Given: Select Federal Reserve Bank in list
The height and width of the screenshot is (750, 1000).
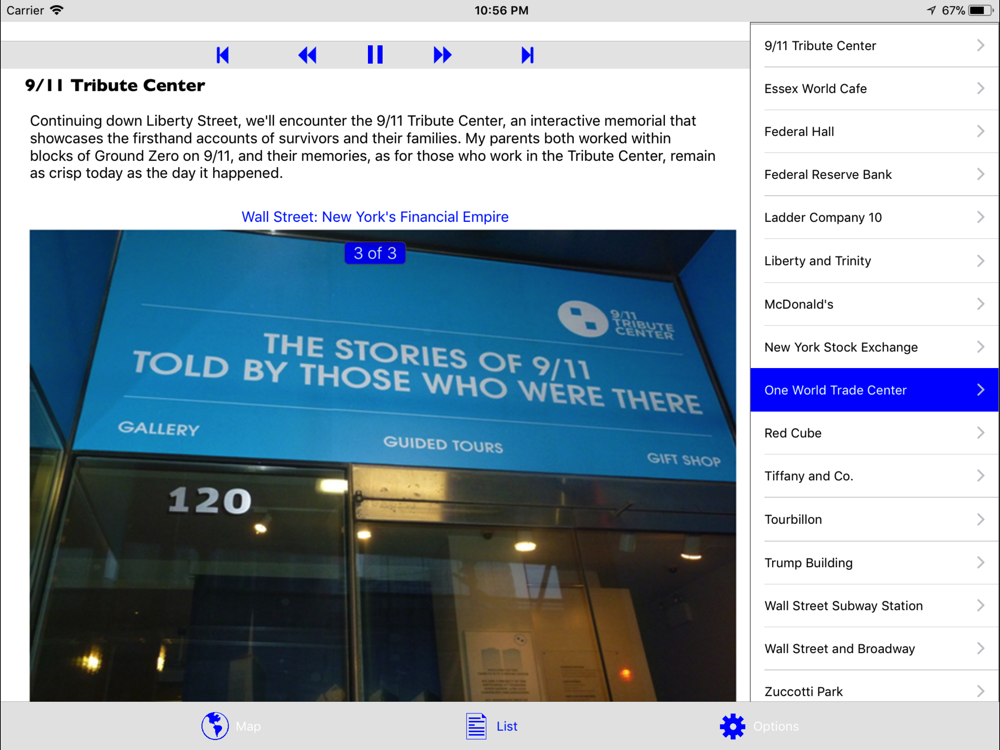Looking at the screenshot, I should tap(875, 175).
